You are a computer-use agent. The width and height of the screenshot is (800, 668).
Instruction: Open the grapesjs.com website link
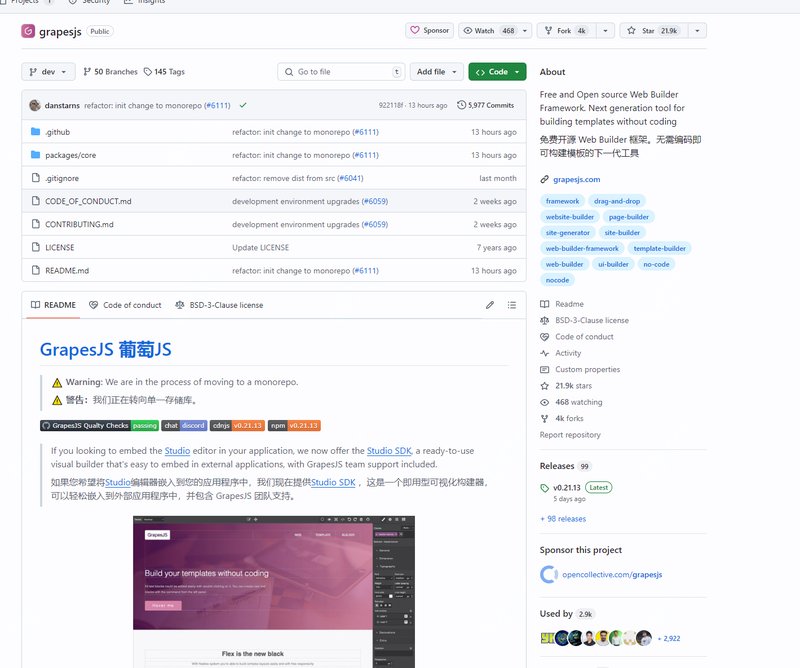coord(577,179)
